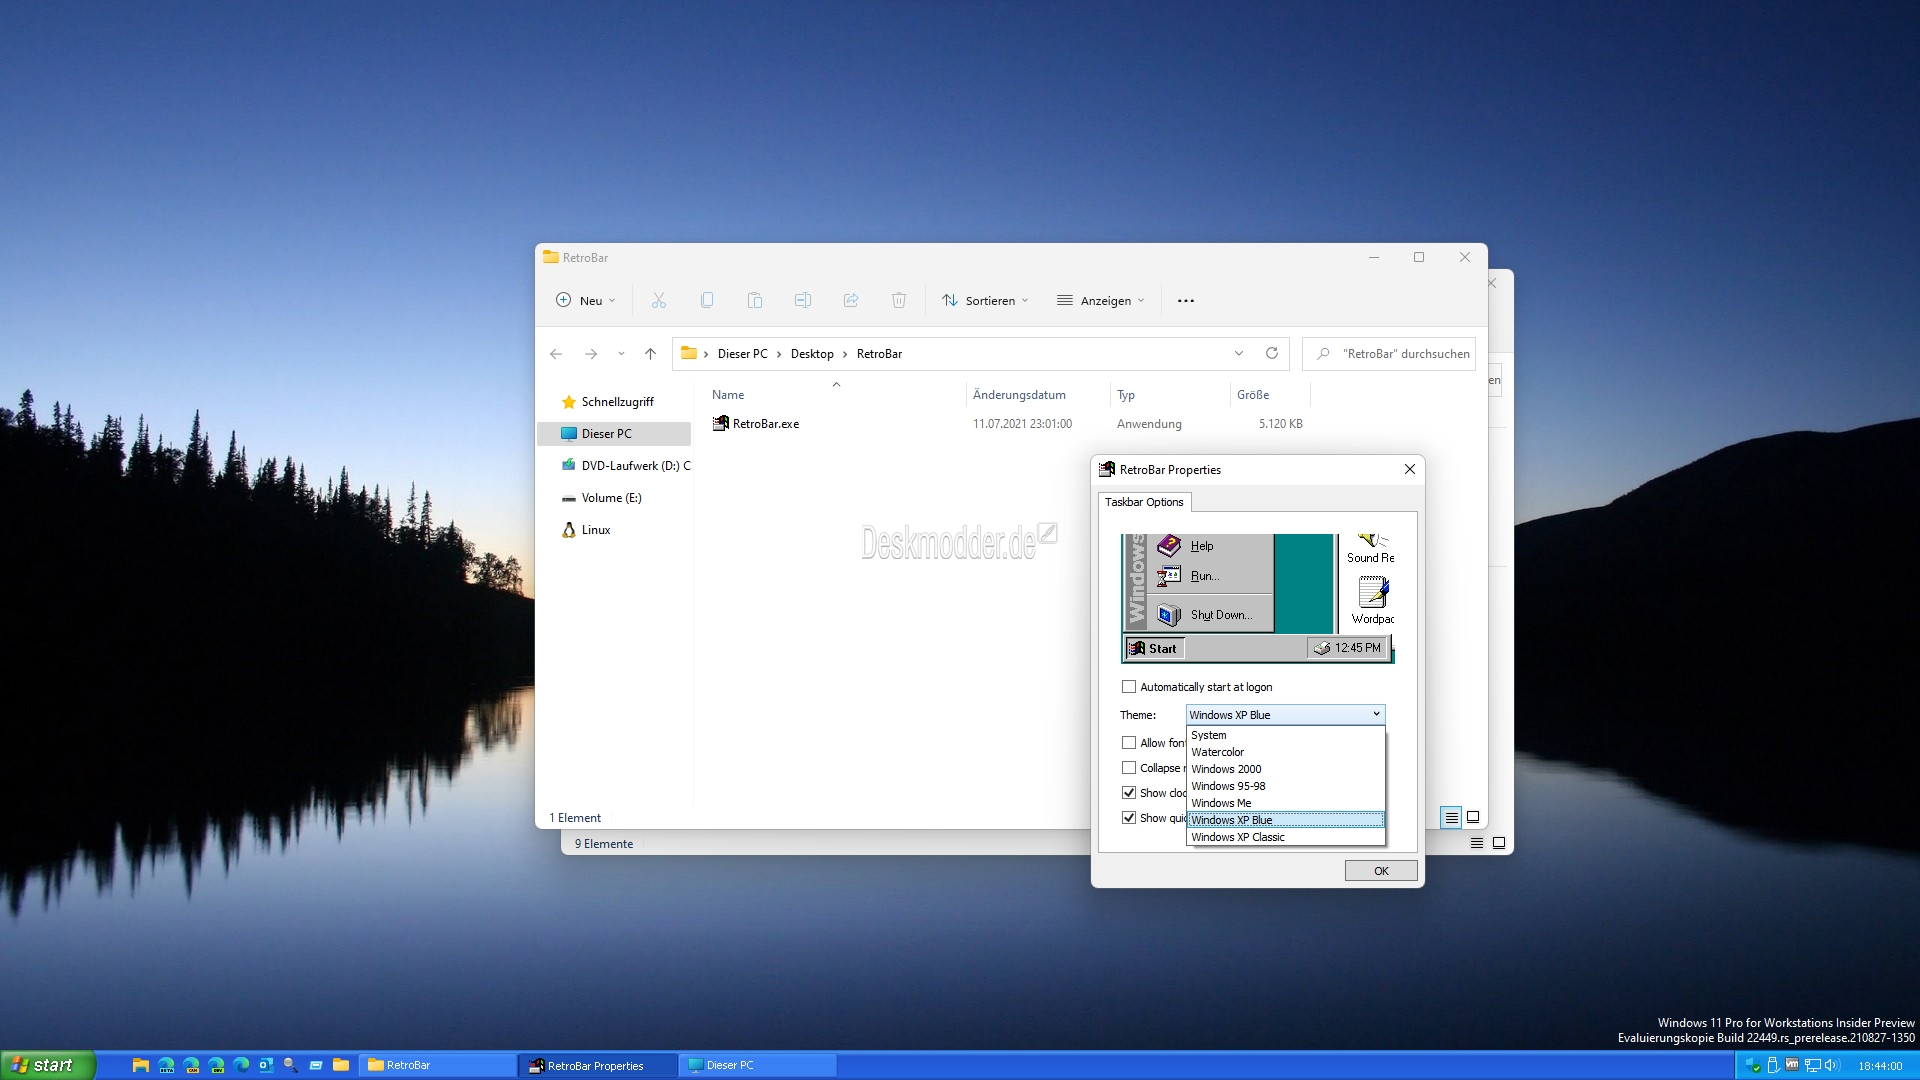Screen dimensions: 1920x1080
Task: Click the volume speaker tray icon
Action: [1832, 1065]
